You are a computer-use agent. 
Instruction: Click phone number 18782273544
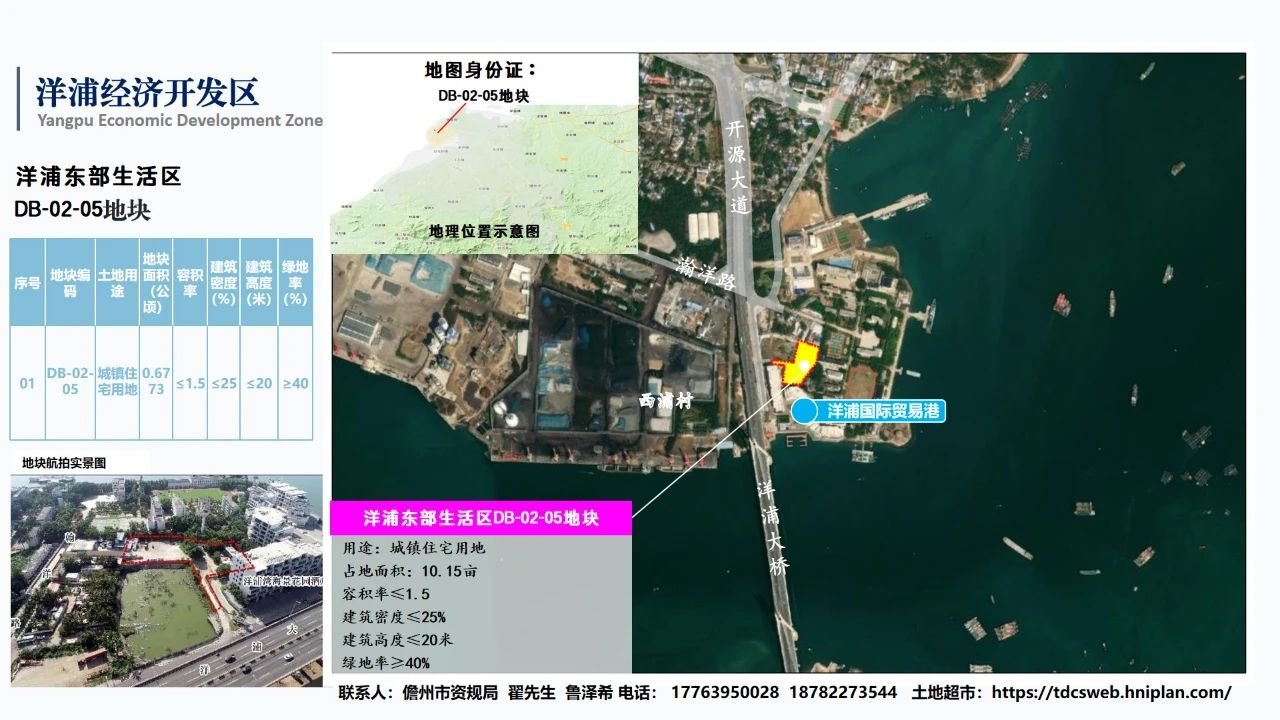point(843,692)
